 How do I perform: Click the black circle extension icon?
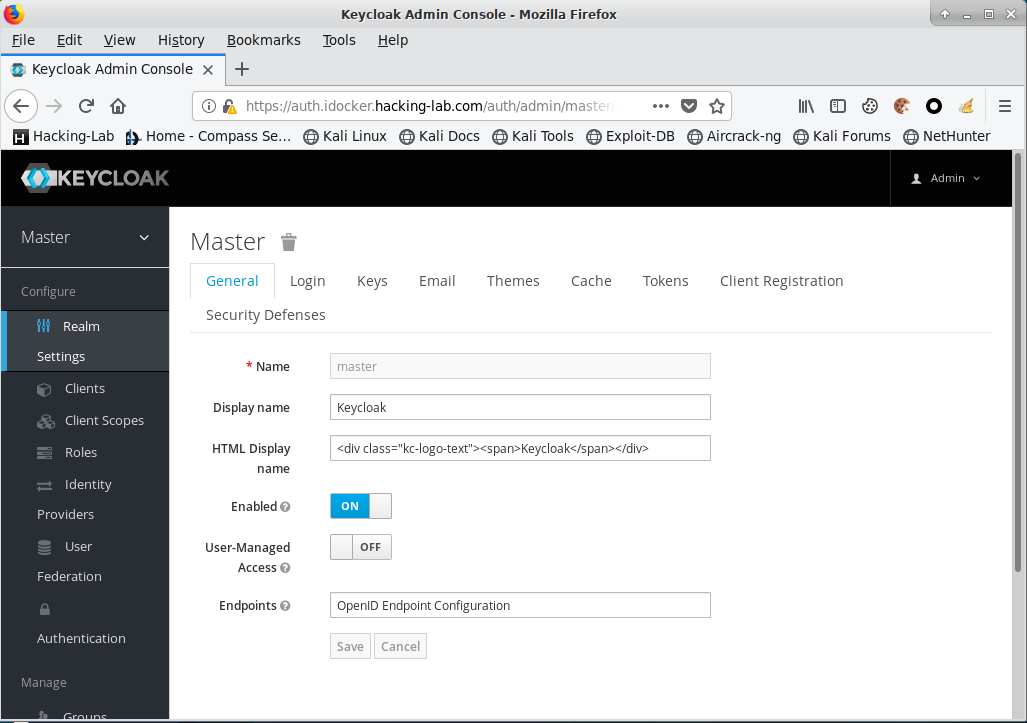coord(934,106)
